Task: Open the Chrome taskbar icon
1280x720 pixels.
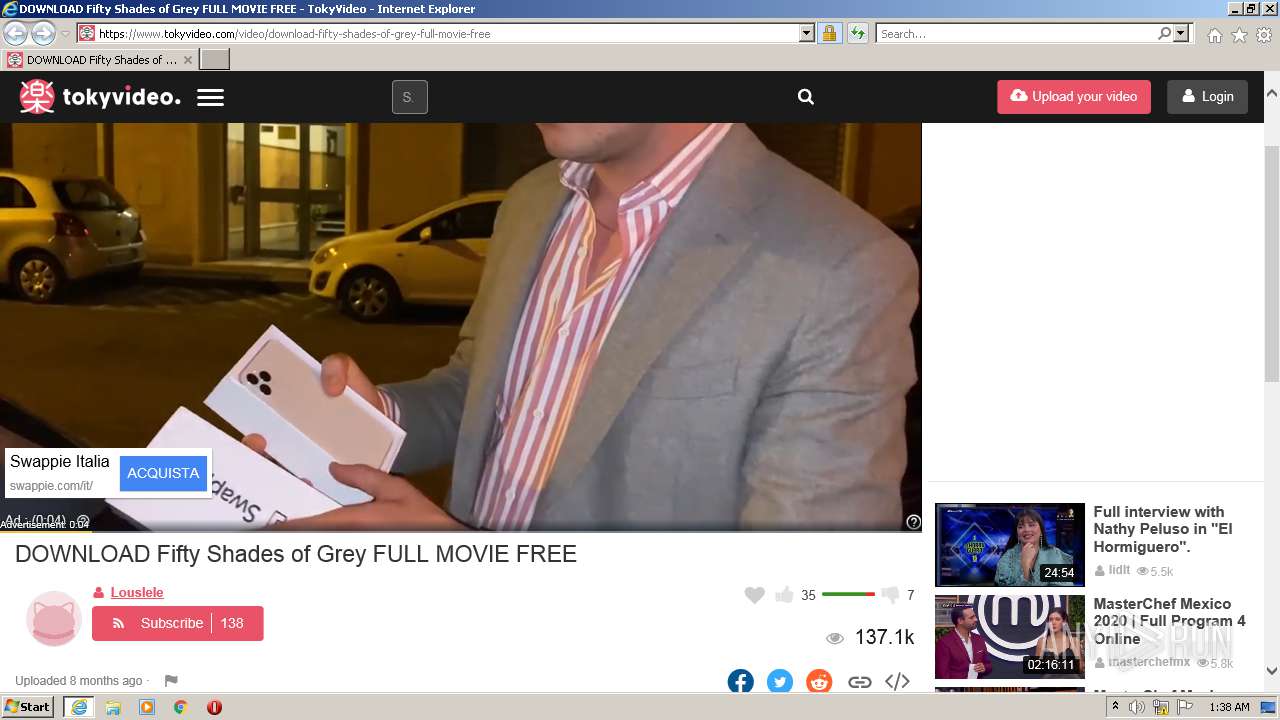Action: pyautogui.click(x=180, y=706)
